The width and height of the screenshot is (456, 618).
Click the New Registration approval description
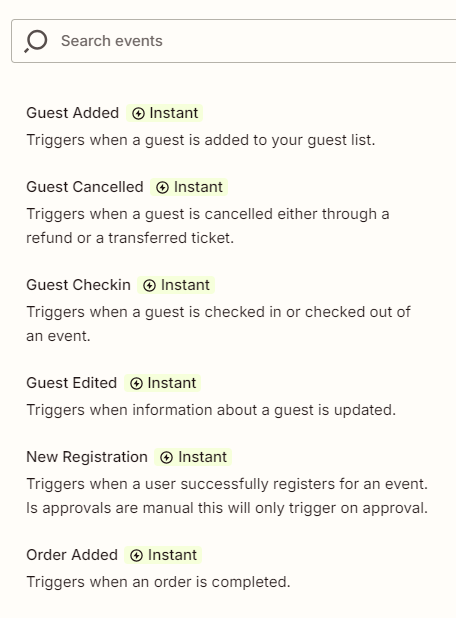click(227, 496)
